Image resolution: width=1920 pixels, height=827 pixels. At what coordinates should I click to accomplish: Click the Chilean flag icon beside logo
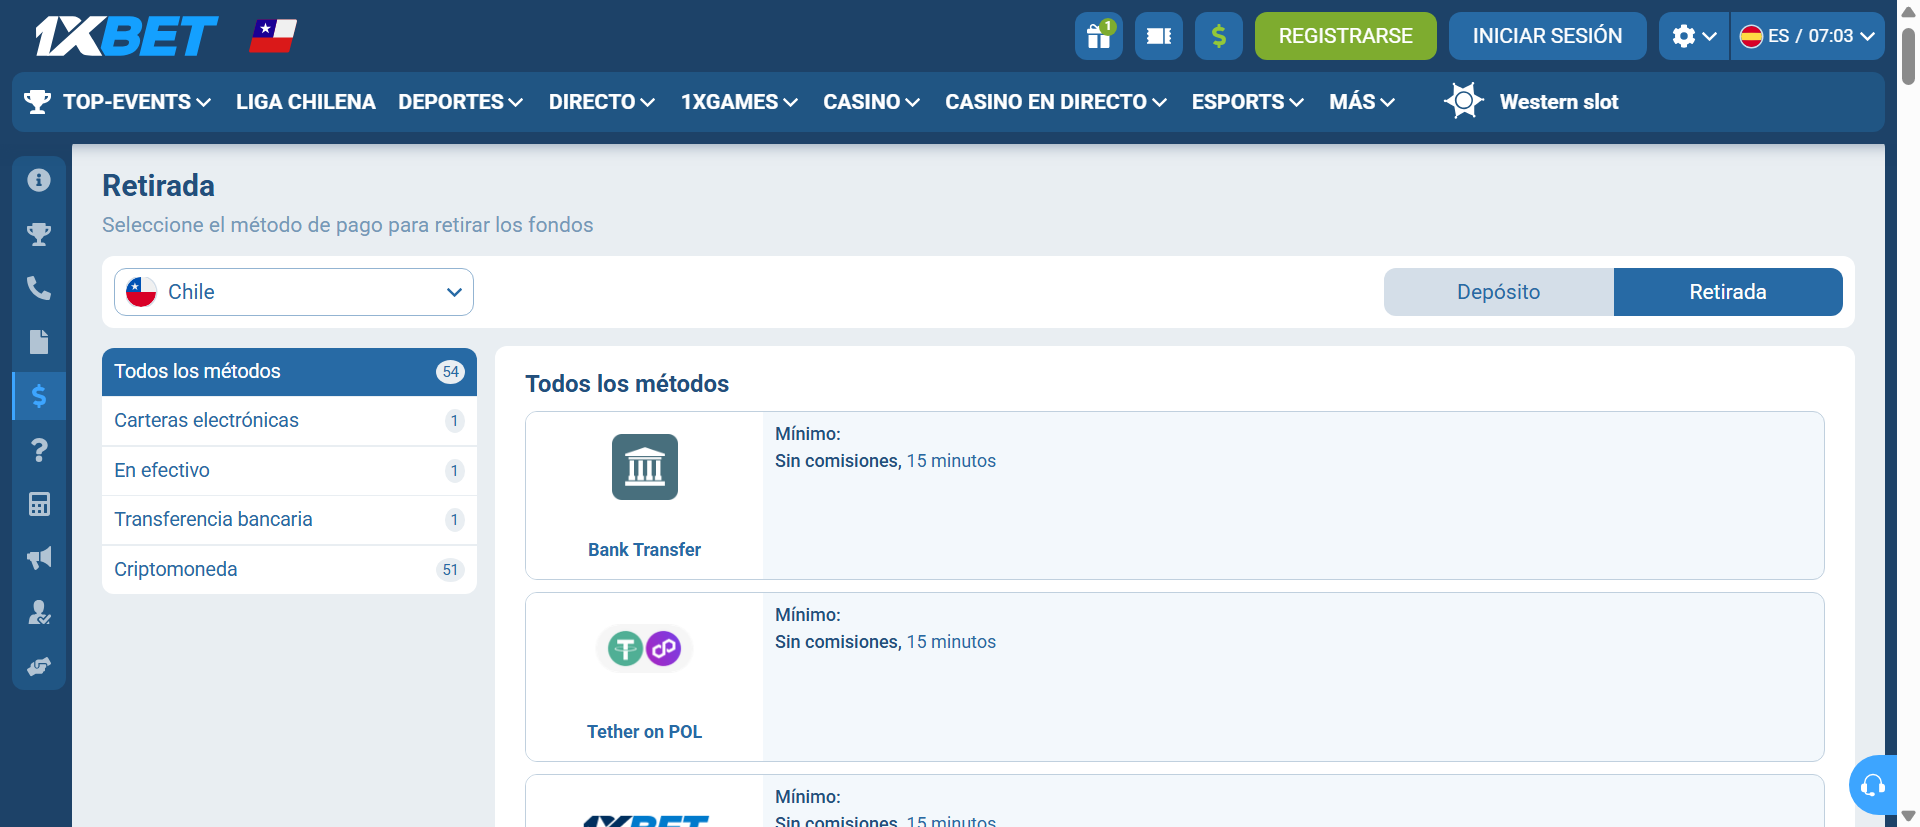[x=273, y=36]
